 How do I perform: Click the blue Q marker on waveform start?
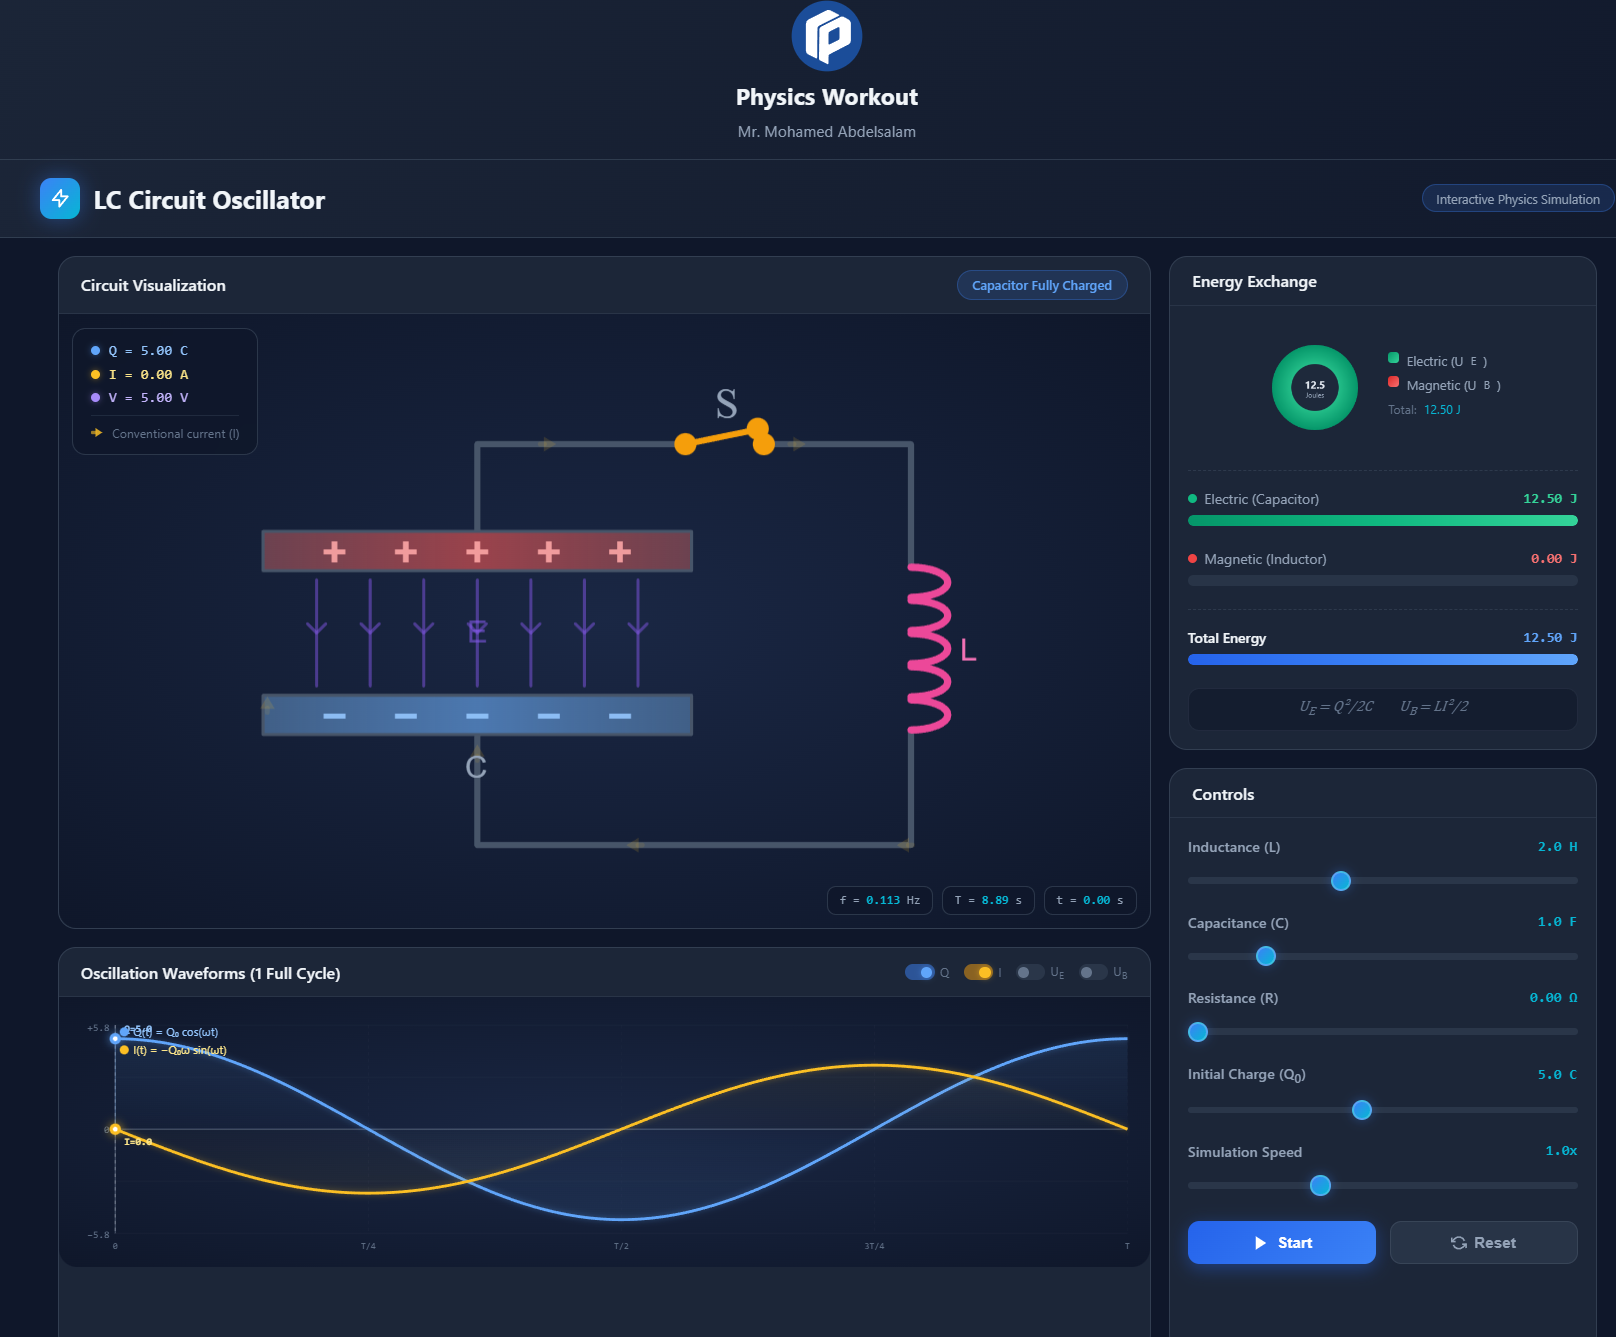115,1039
